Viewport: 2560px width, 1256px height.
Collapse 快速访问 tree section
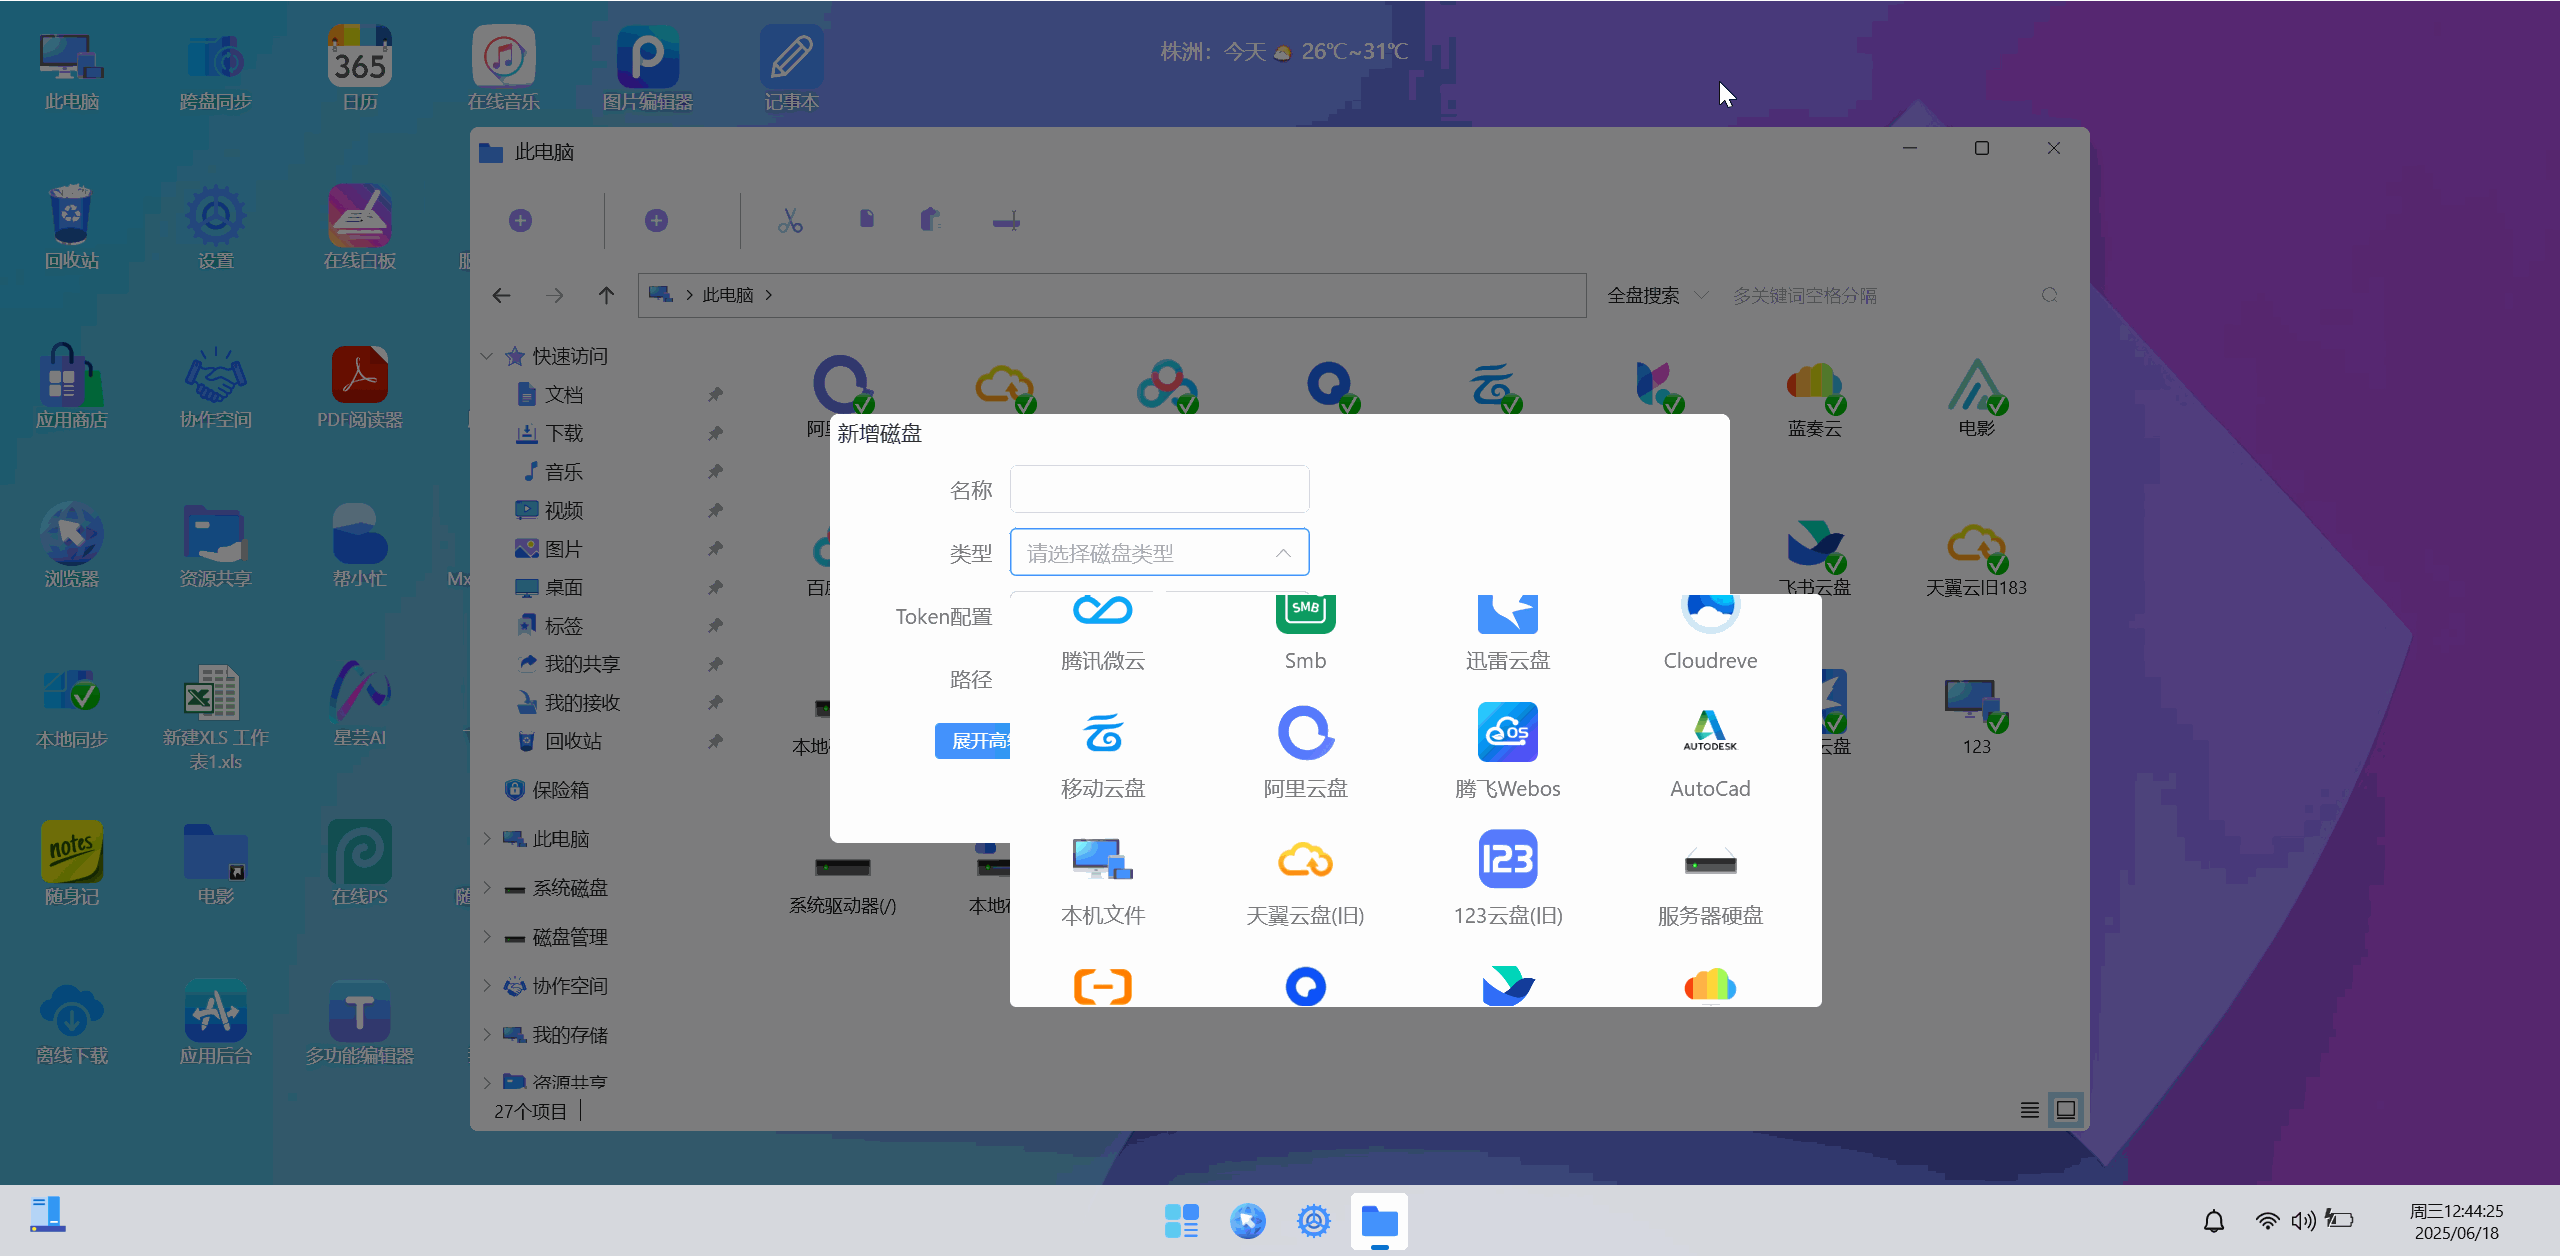487,356
